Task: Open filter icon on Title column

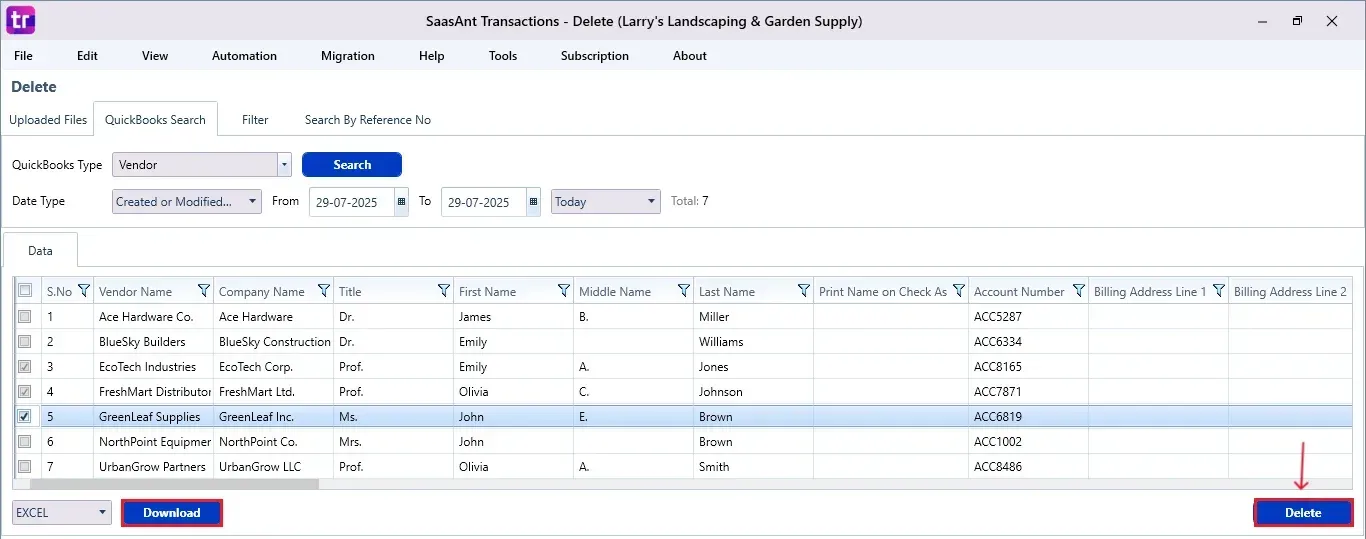Action: point(444,291)
